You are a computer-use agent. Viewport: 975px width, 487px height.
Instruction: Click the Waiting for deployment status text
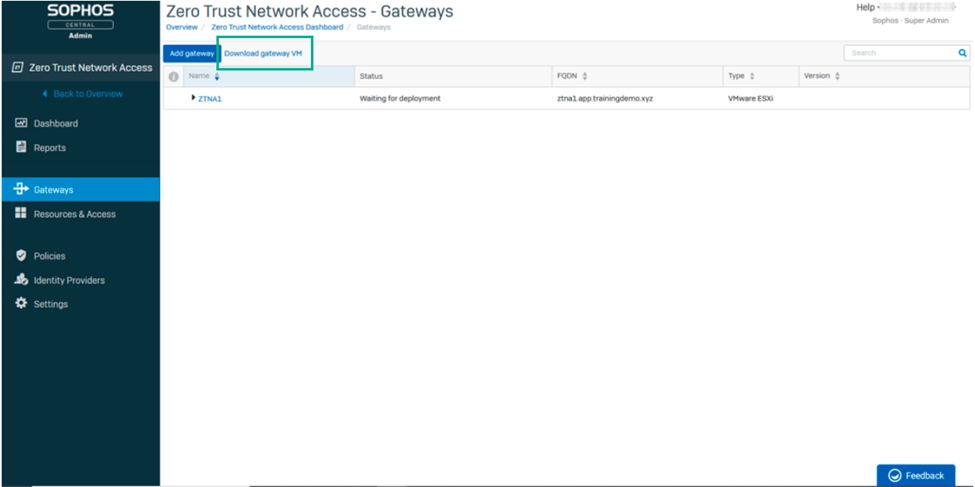(x=400, y=98)
